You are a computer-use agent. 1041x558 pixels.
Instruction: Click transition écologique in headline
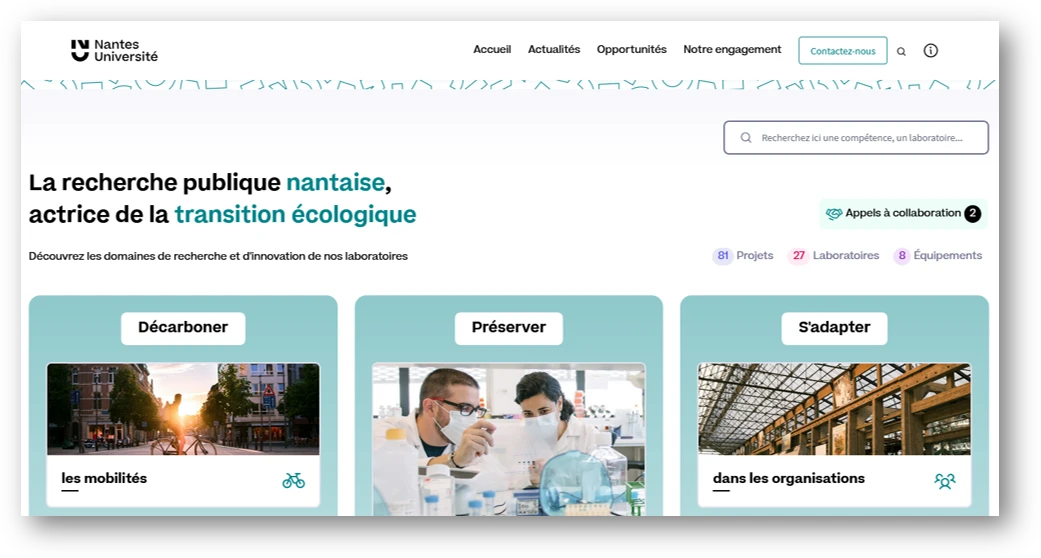coord(295,215)
